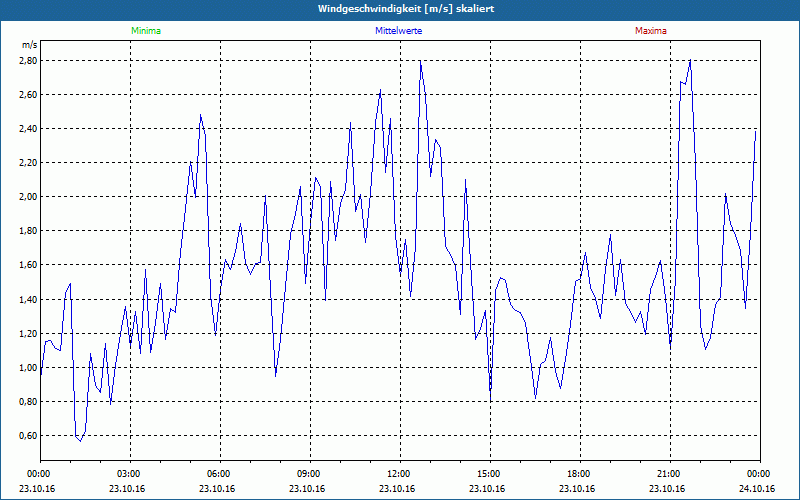This screenshot has width=800, height=500.
Task: Click the 15:00 time axis label
Action: [489, 474]
